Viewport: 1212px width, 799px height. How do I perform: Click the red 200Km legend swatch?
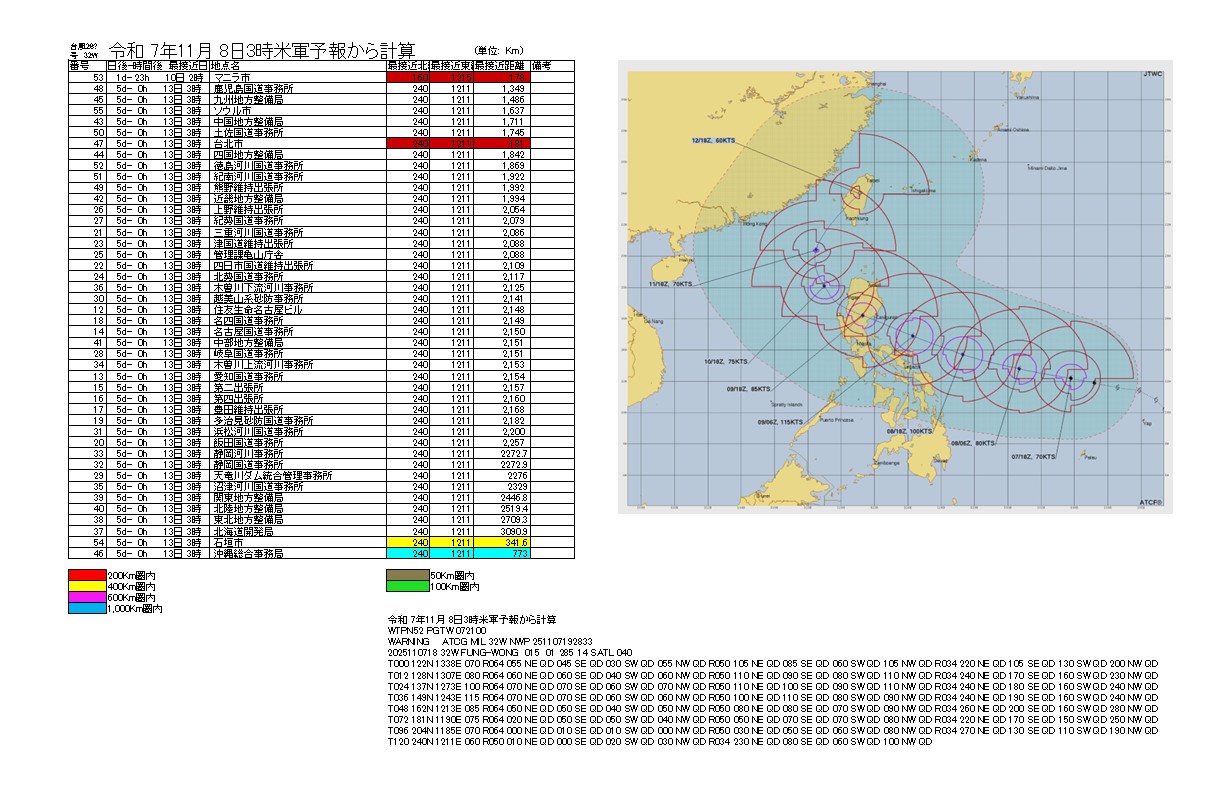[86, 576]
